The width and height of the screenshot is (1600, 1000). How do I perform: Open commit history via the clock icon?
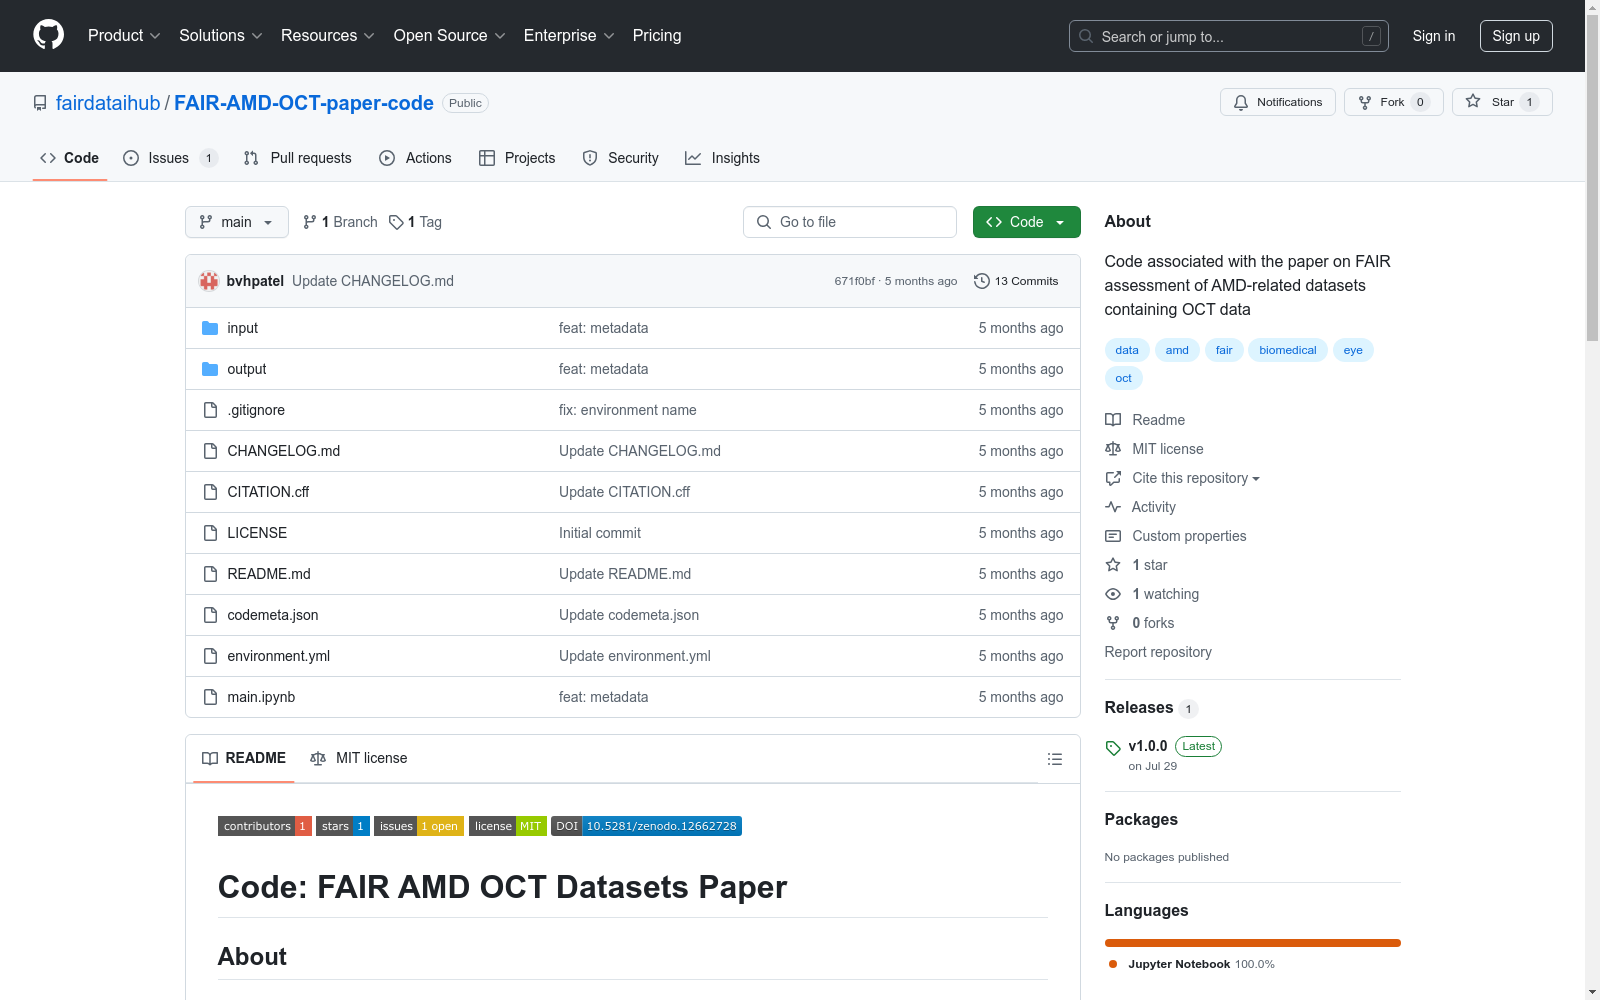[981, 281]
